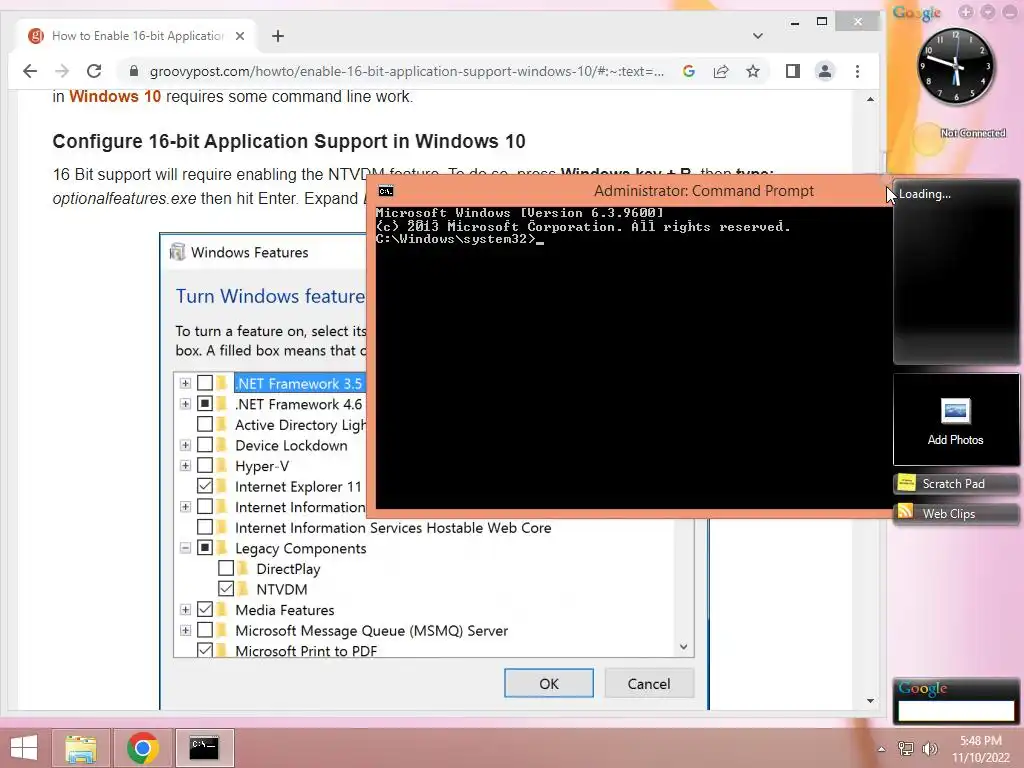Open Chrome profile avatar menu
The width and height of the screenshot is (1024, 768).
click(825, 71)
